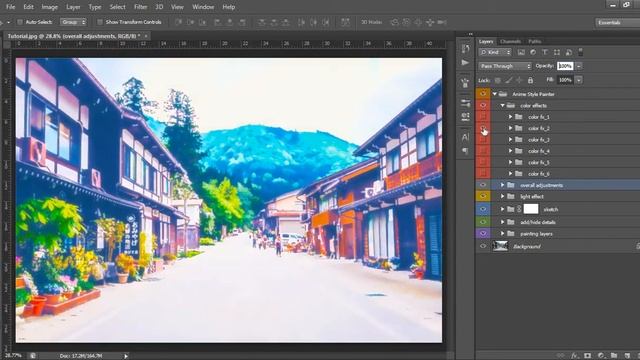Filter layers by adjustment layers icon
Viewport: 640px width, 360px height.
click(533, 52)
